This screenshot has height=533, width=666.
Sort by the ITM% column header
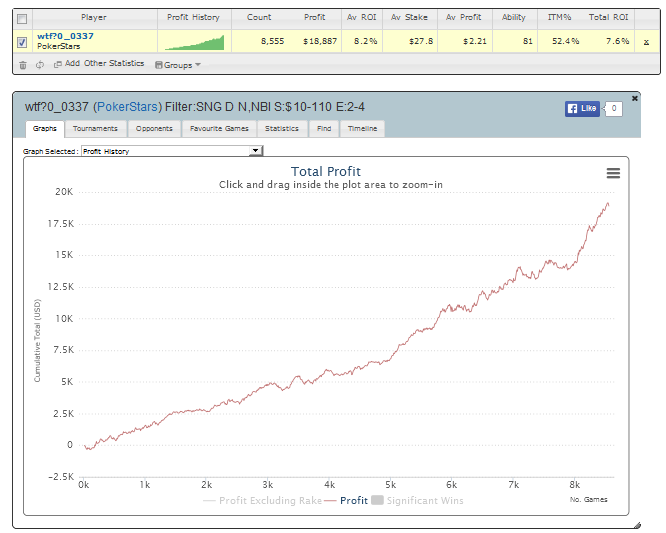[x=559, y=17]
